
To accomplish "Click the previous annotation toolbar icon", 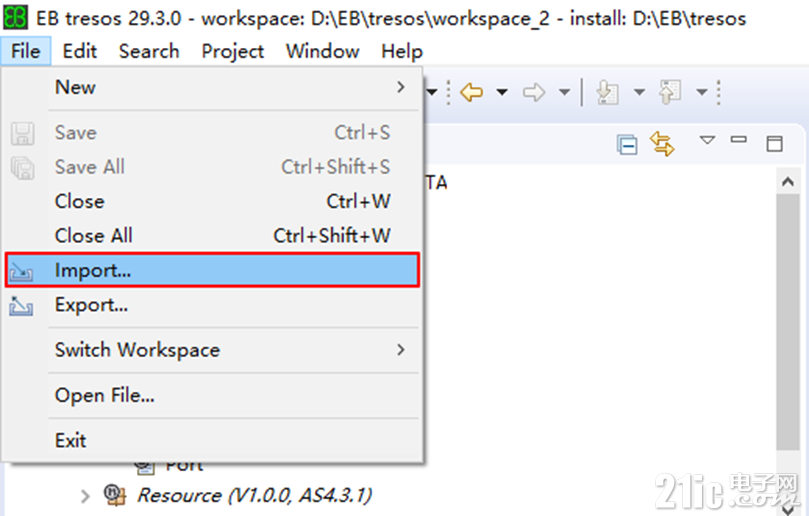I will tap(670, 93).
